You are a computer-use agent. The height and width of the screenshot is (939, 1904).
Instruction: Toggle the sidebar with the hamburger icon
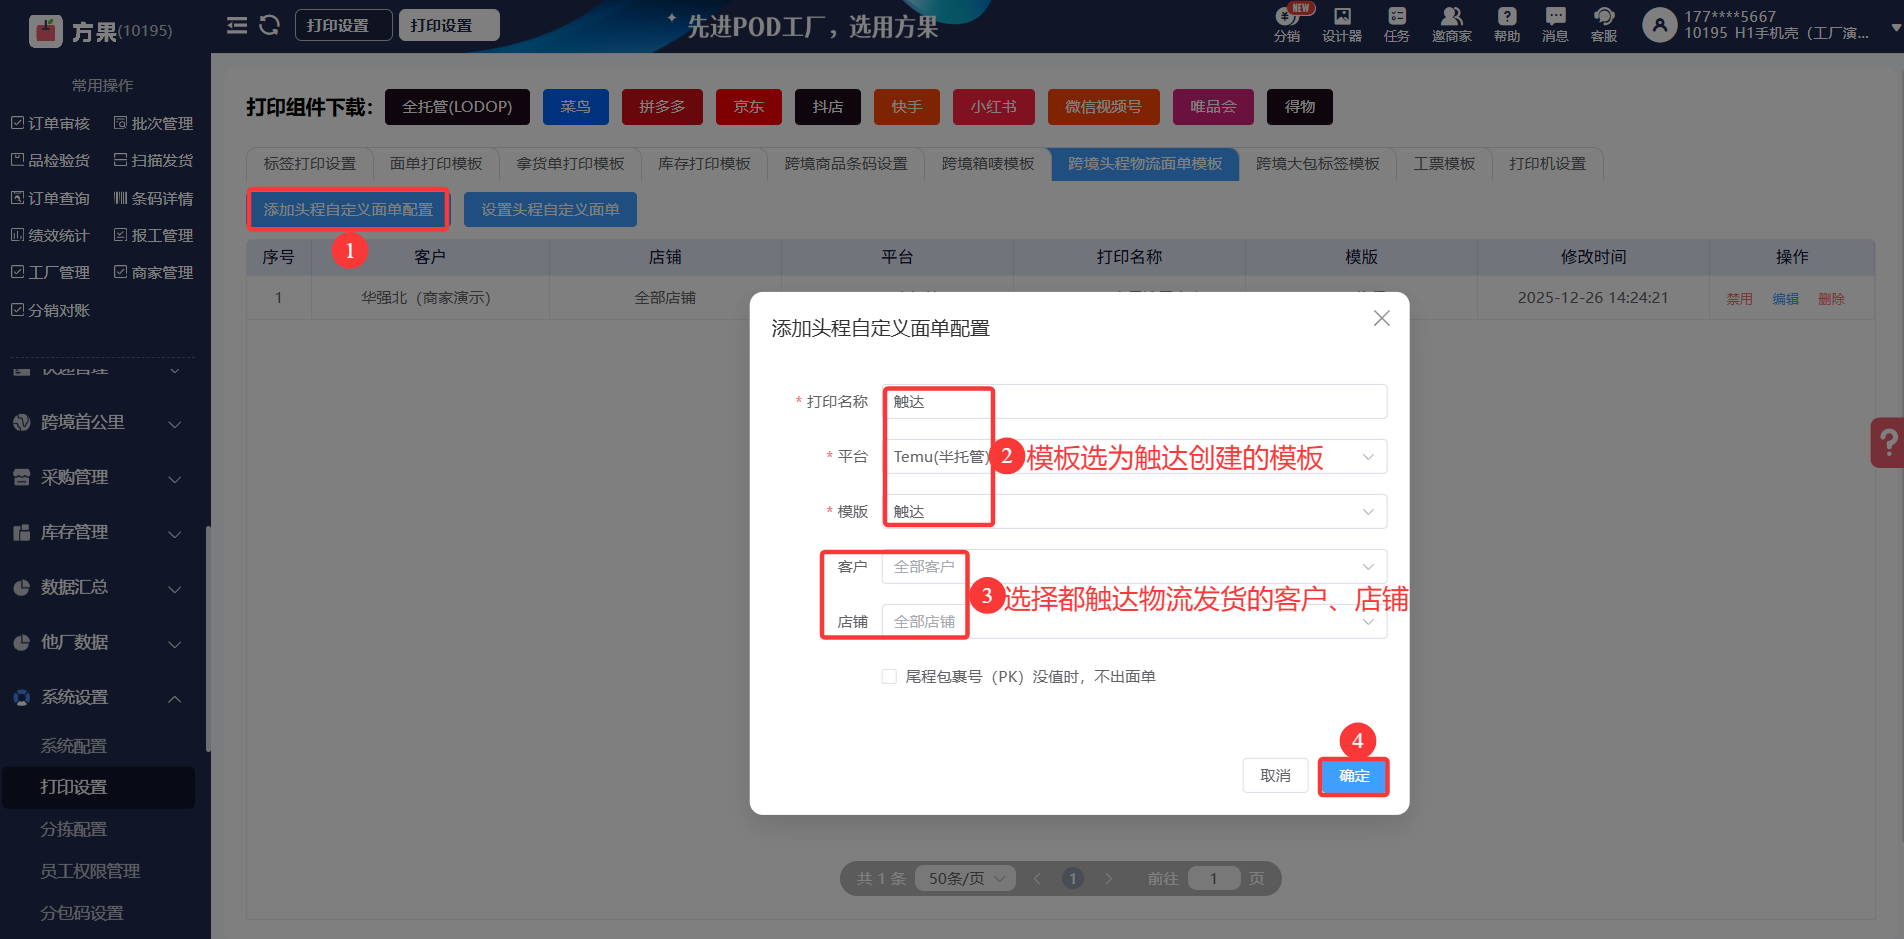[x=237, y=25]
